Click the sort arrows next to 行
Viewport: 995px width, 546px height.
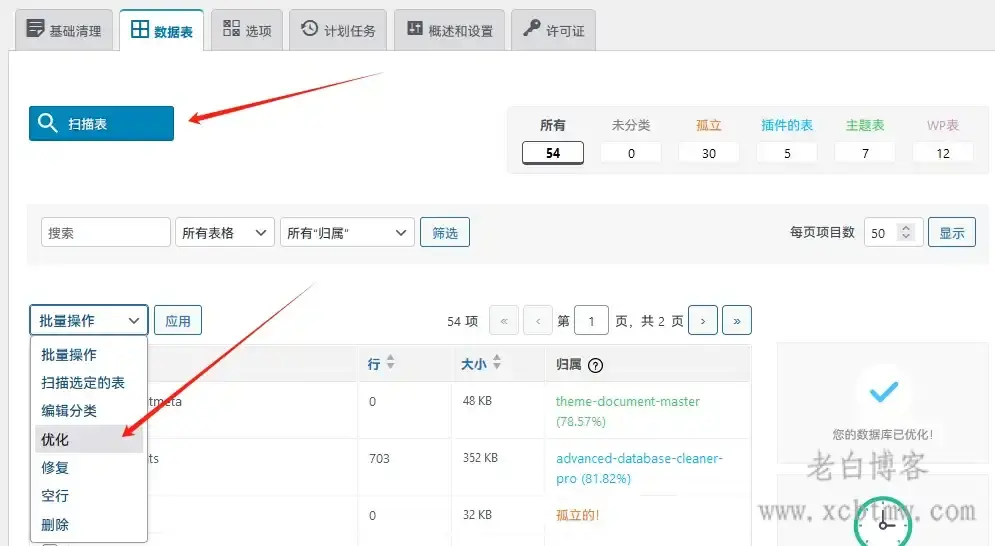390,362
